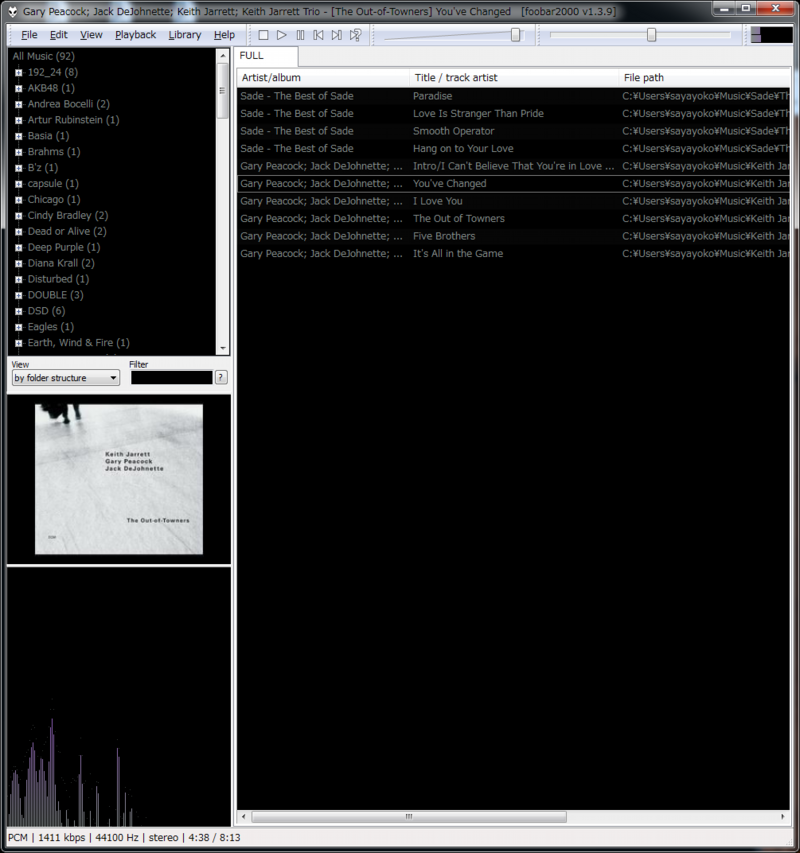This screenshot has width=800, height=853.
Task: Stop playback with the Stop button
Action: pyautogui.click(x=263, y=35)
